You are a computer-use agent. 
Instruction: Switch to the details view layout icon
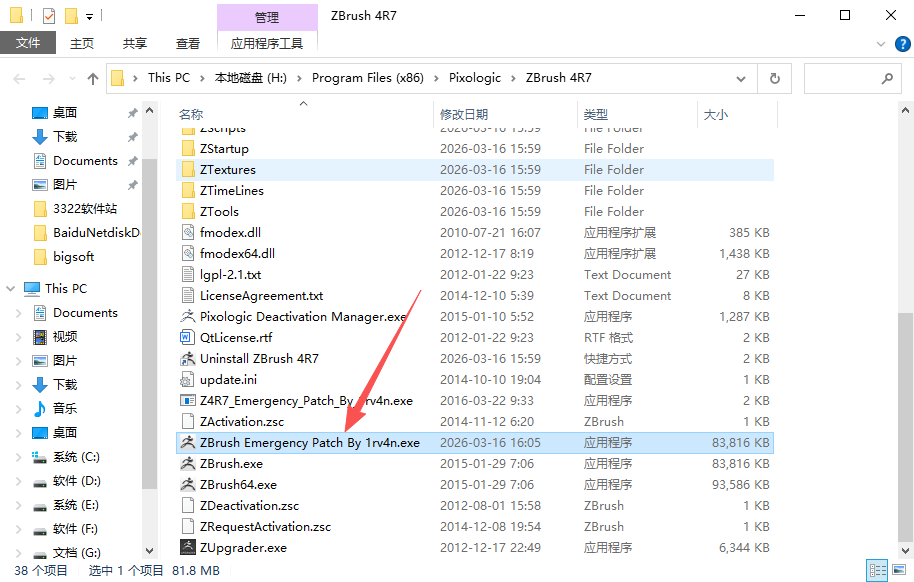[877, 570]
